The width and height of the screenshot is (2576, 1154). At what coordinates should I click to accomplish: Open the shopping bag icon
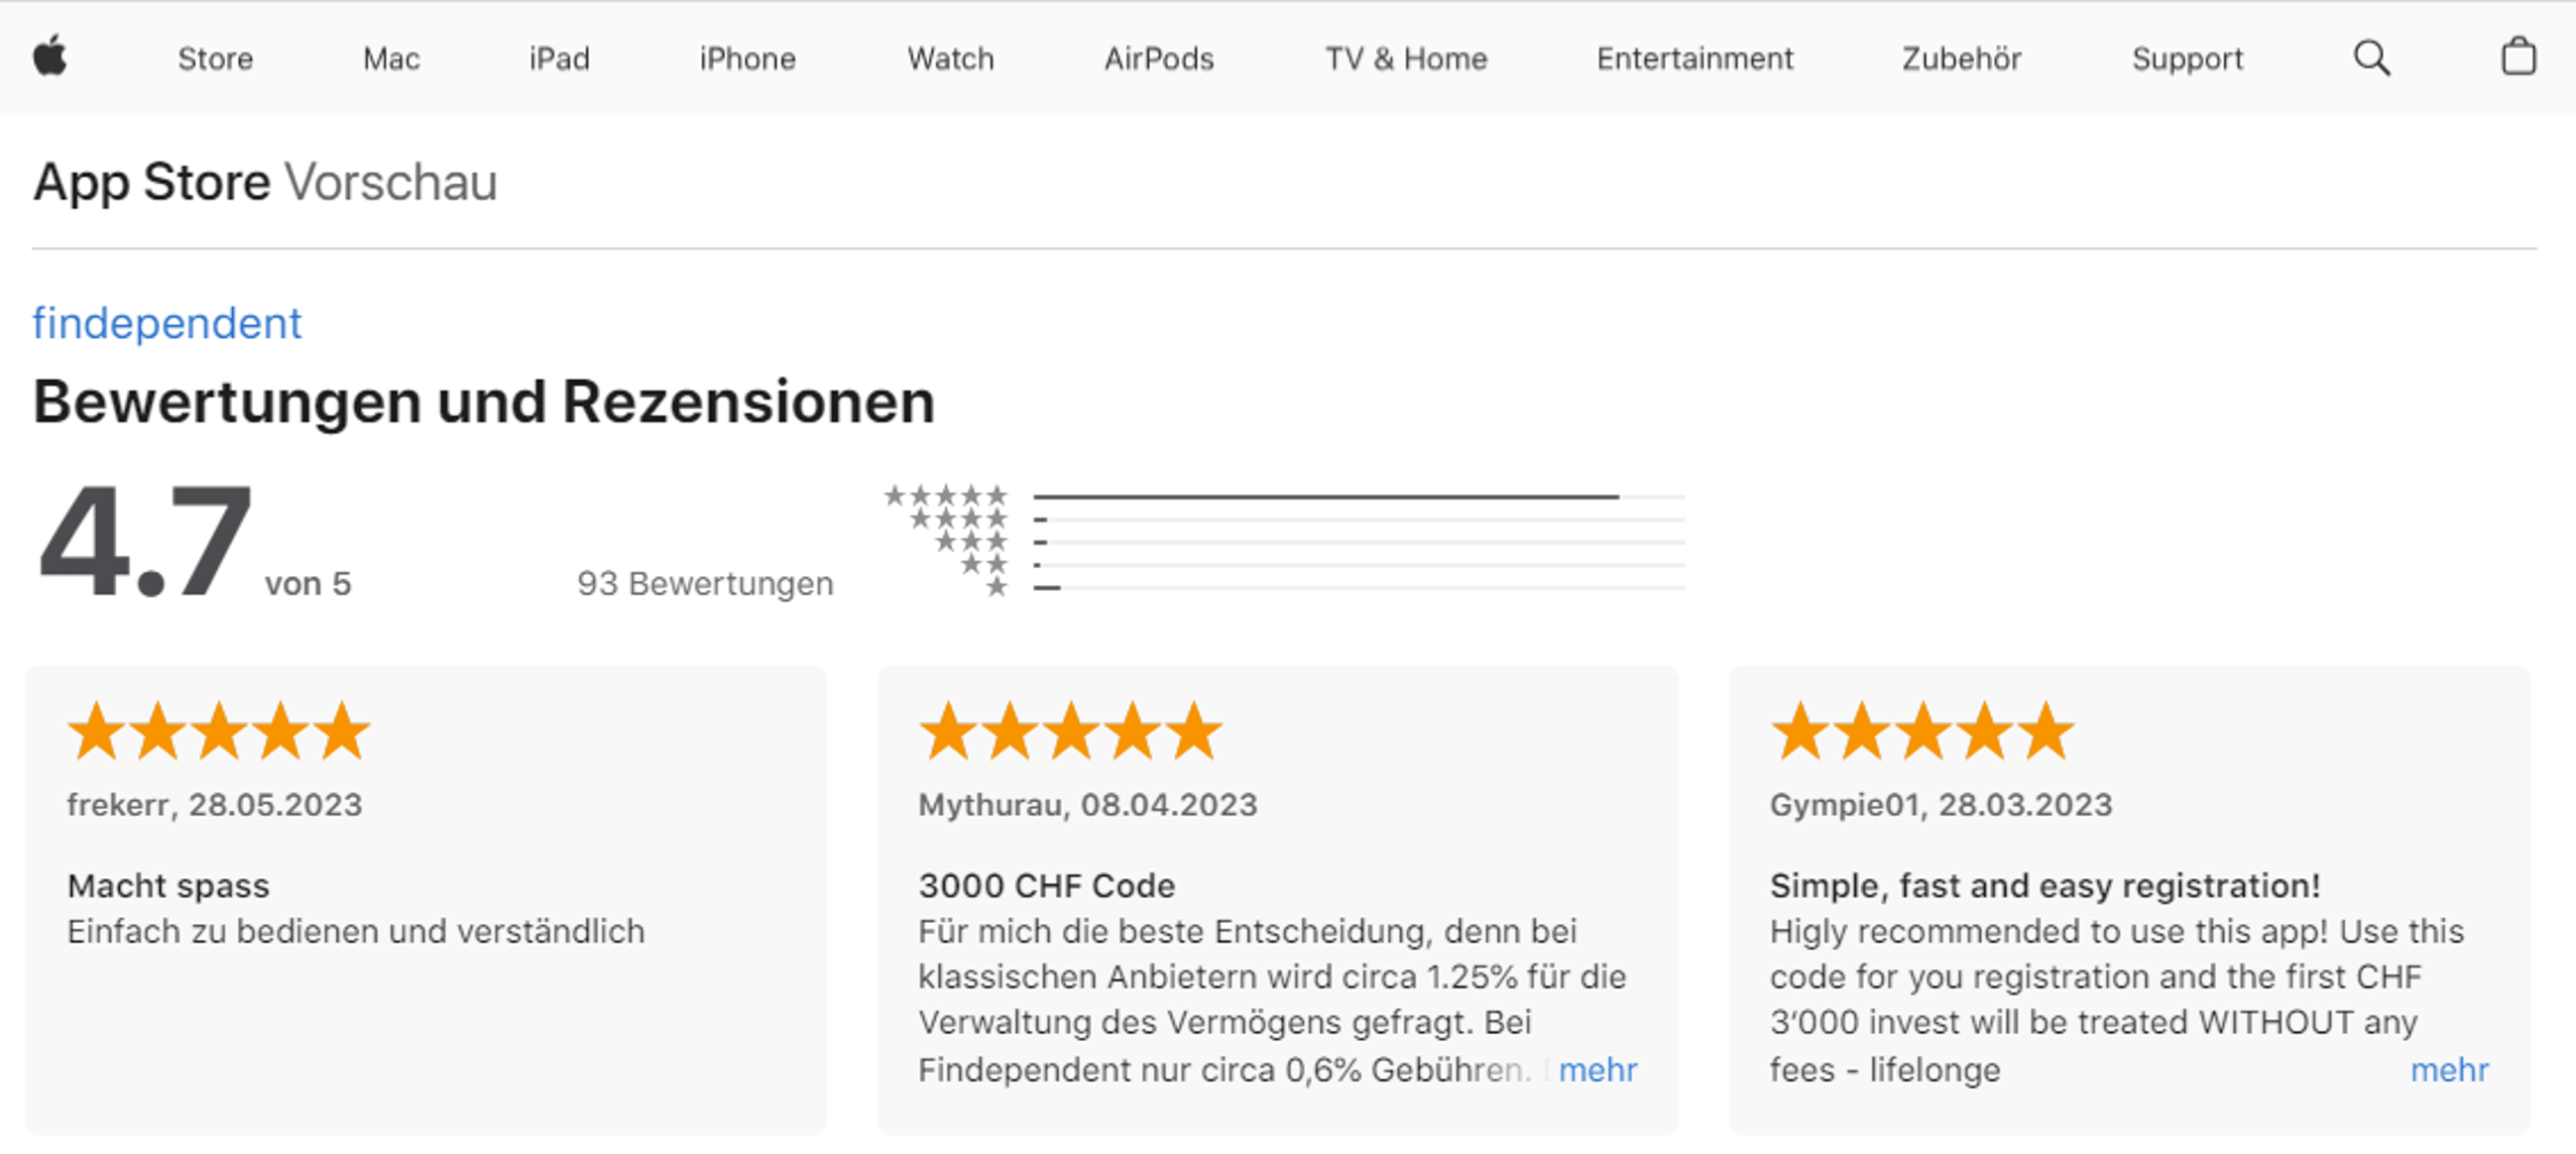tap(2518, 57)
